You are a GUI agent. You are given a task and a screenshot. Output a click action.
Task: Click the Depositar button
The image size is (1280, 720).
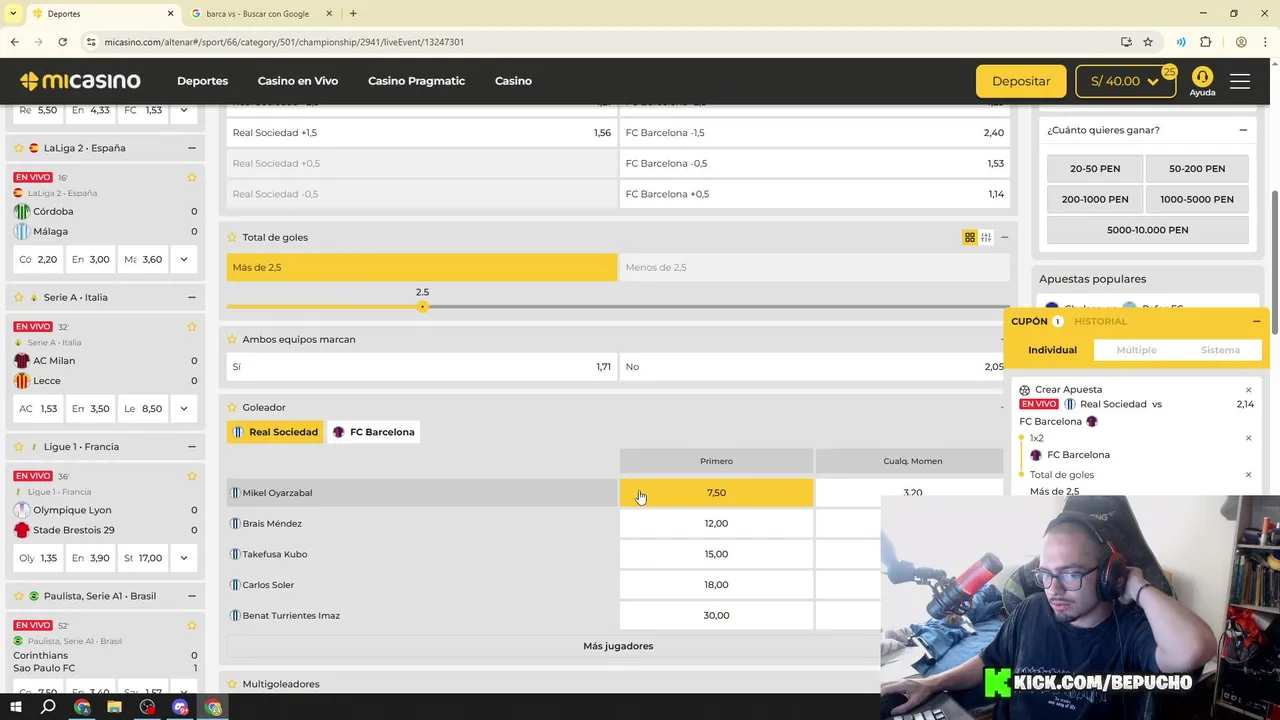click(x=1021, y=81)
